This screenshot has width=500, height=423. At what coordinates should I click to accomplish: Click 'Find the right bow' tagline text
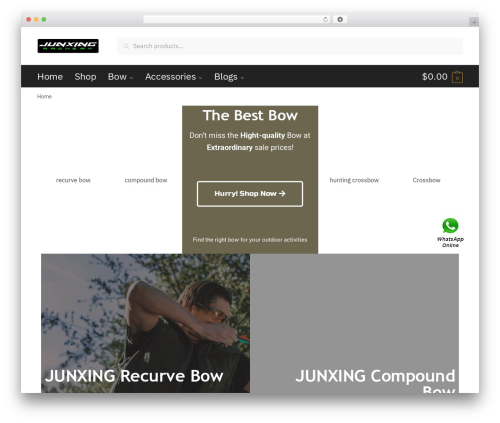coord(250,240)
